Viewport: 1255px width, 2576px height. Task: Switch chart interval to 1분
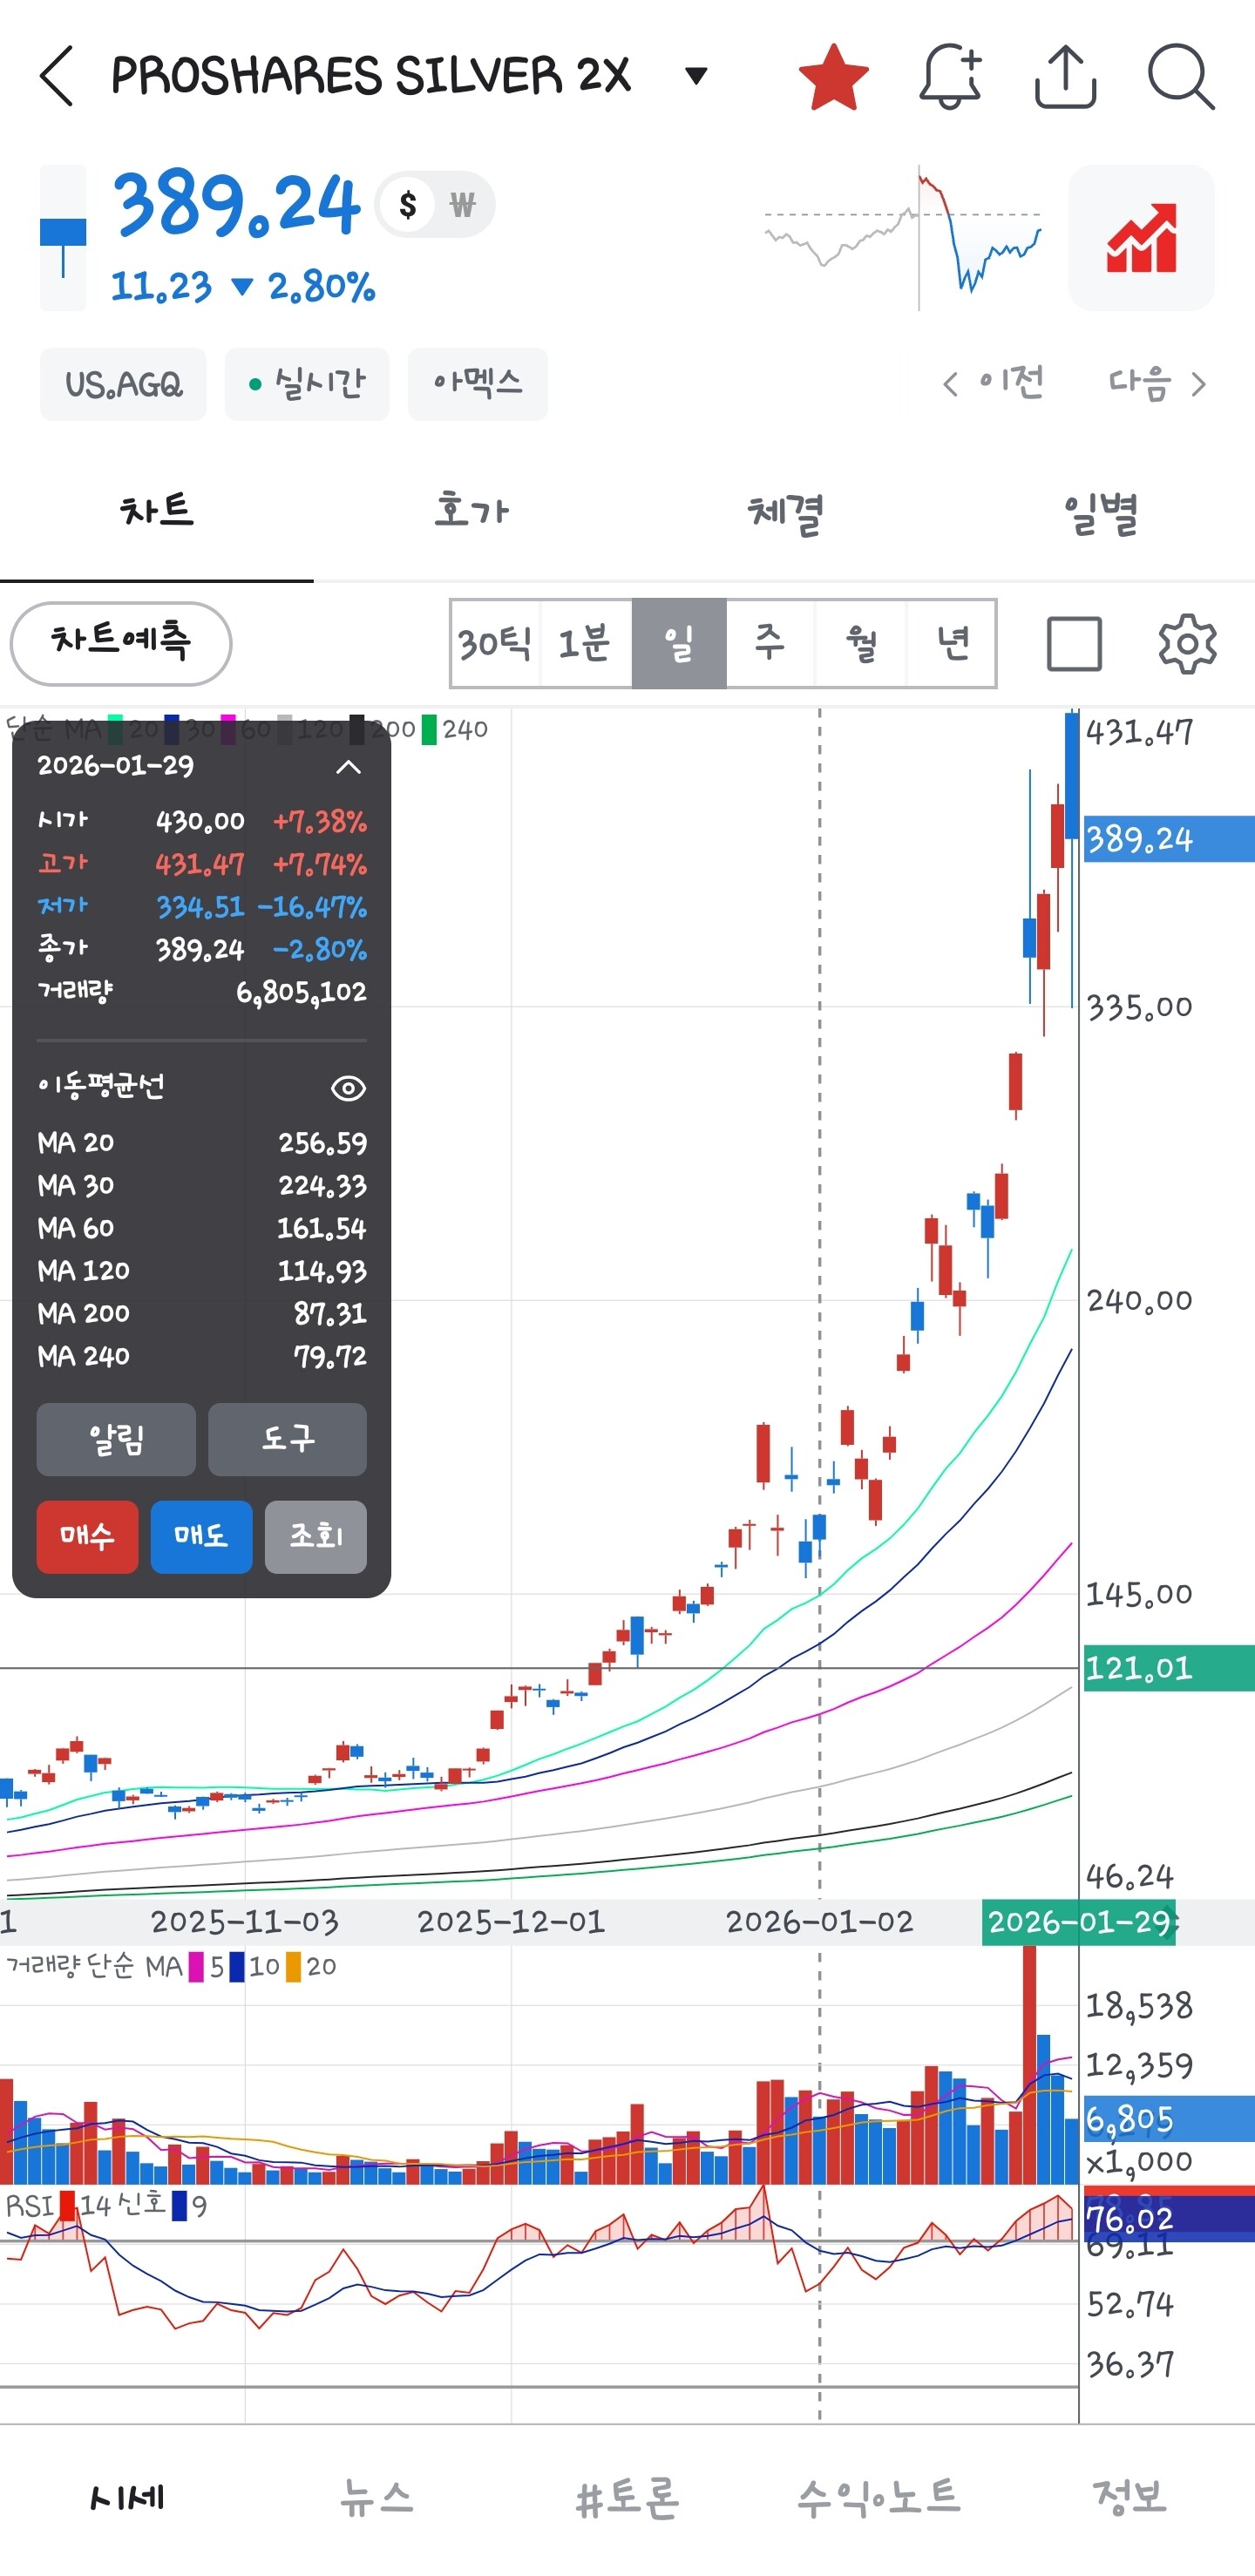[x=586, y=643]
